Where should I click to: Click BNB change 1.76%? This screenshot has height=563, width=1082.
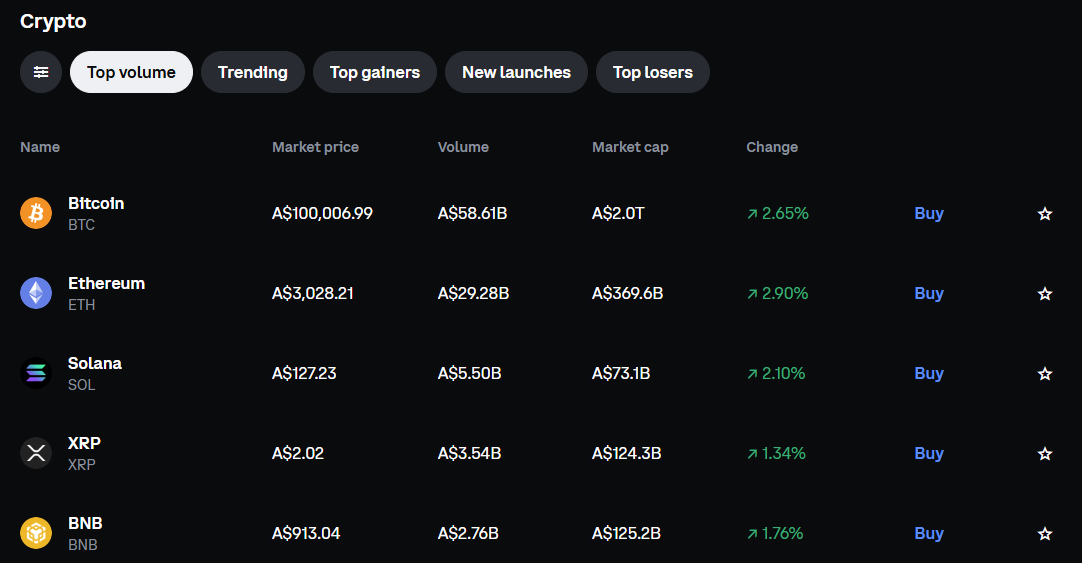pyautogui.click(x=775, y=533)
